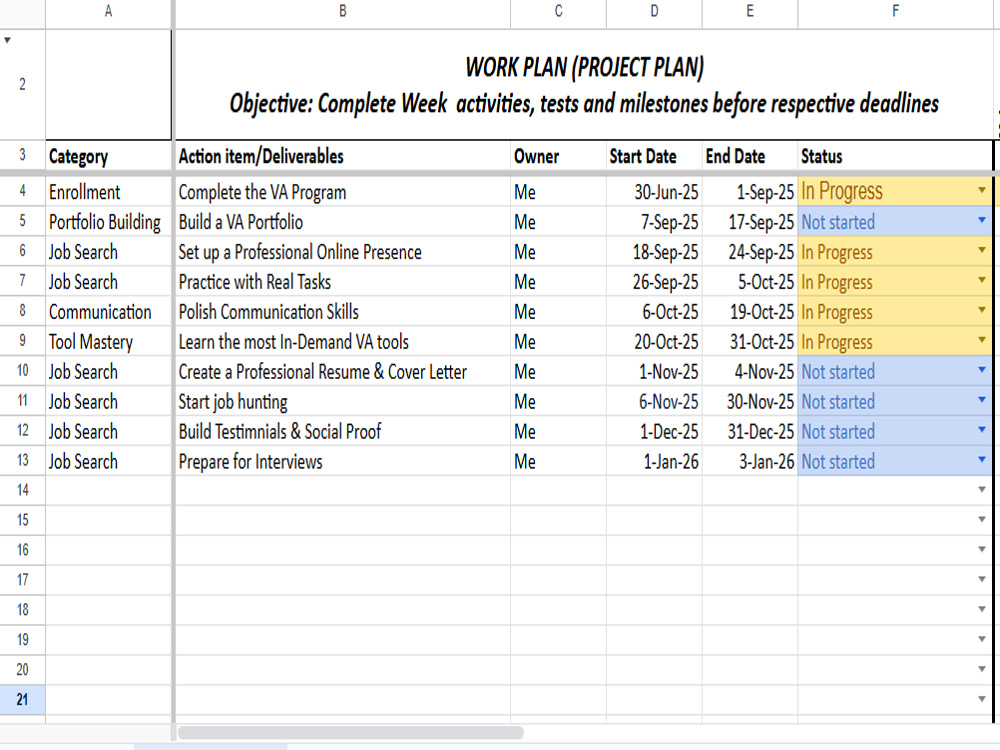This screenshot has height=750, width=1000.
Task: Open status dropdown for Build Testimnials & Social Proof
Action: tap(982, 430)
